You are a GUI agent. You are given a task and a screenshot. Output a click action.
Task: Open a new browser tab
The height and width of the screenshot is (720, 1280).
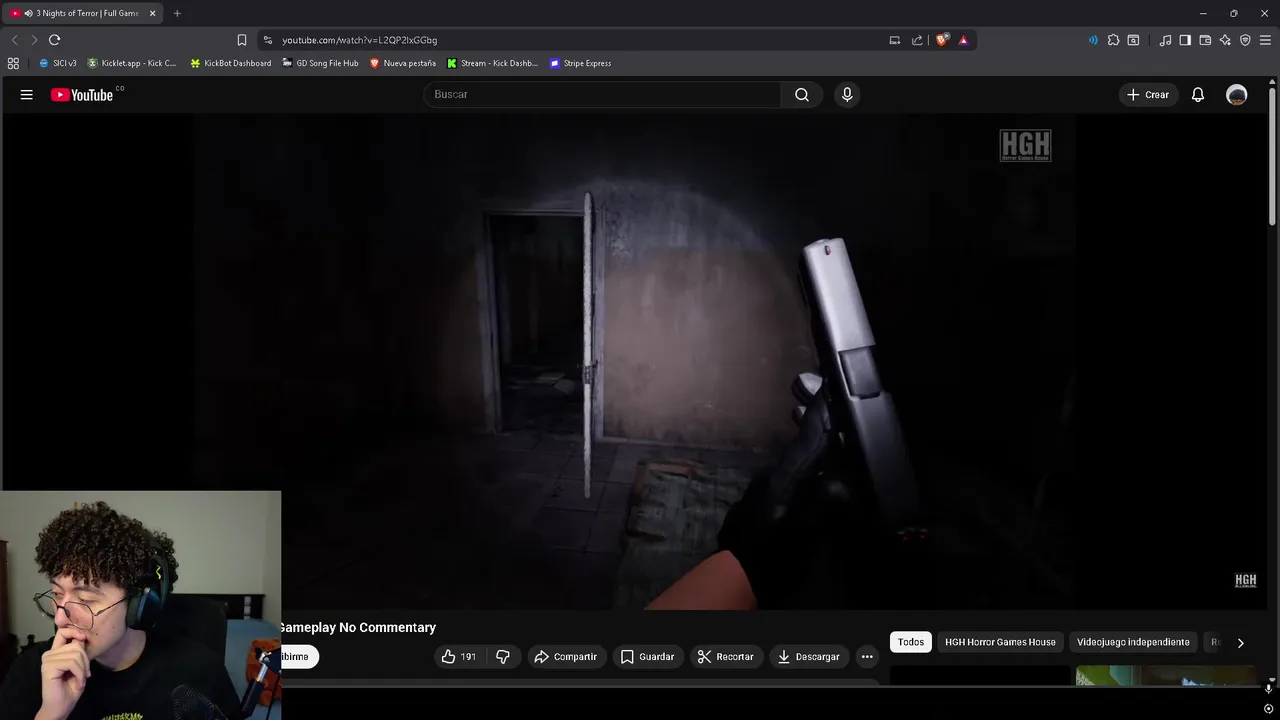177,13
